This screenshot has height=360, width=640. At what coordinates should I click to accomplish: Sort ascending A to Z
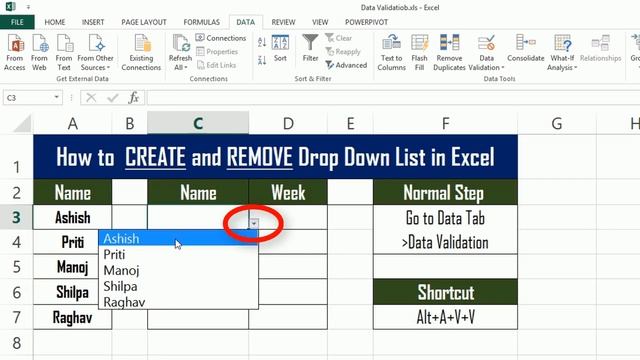click(x=262, y=42)
